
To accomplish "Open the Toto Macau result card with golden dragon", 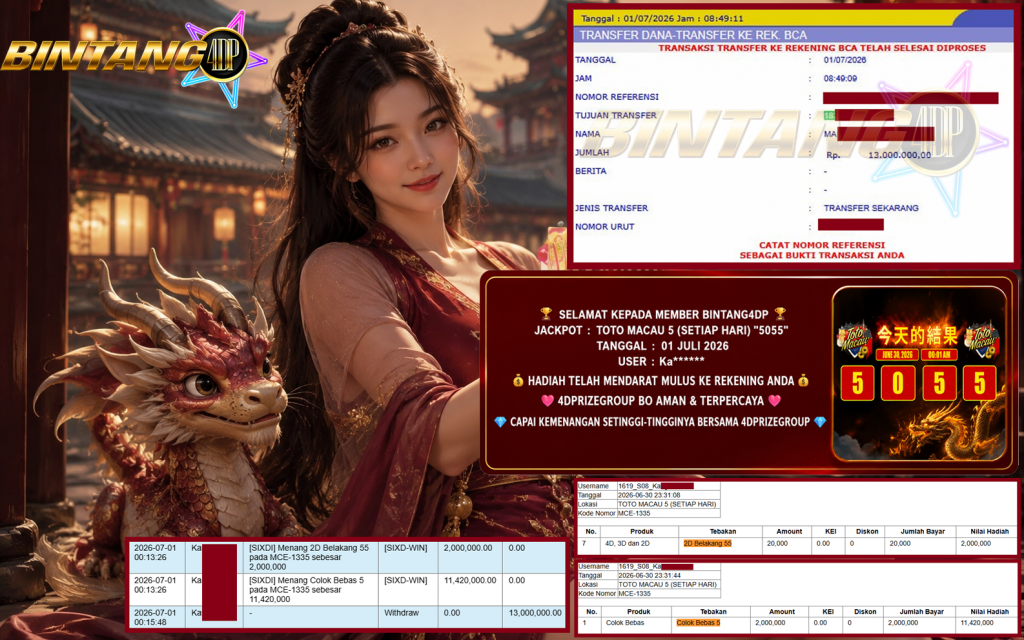I will 919,374.
